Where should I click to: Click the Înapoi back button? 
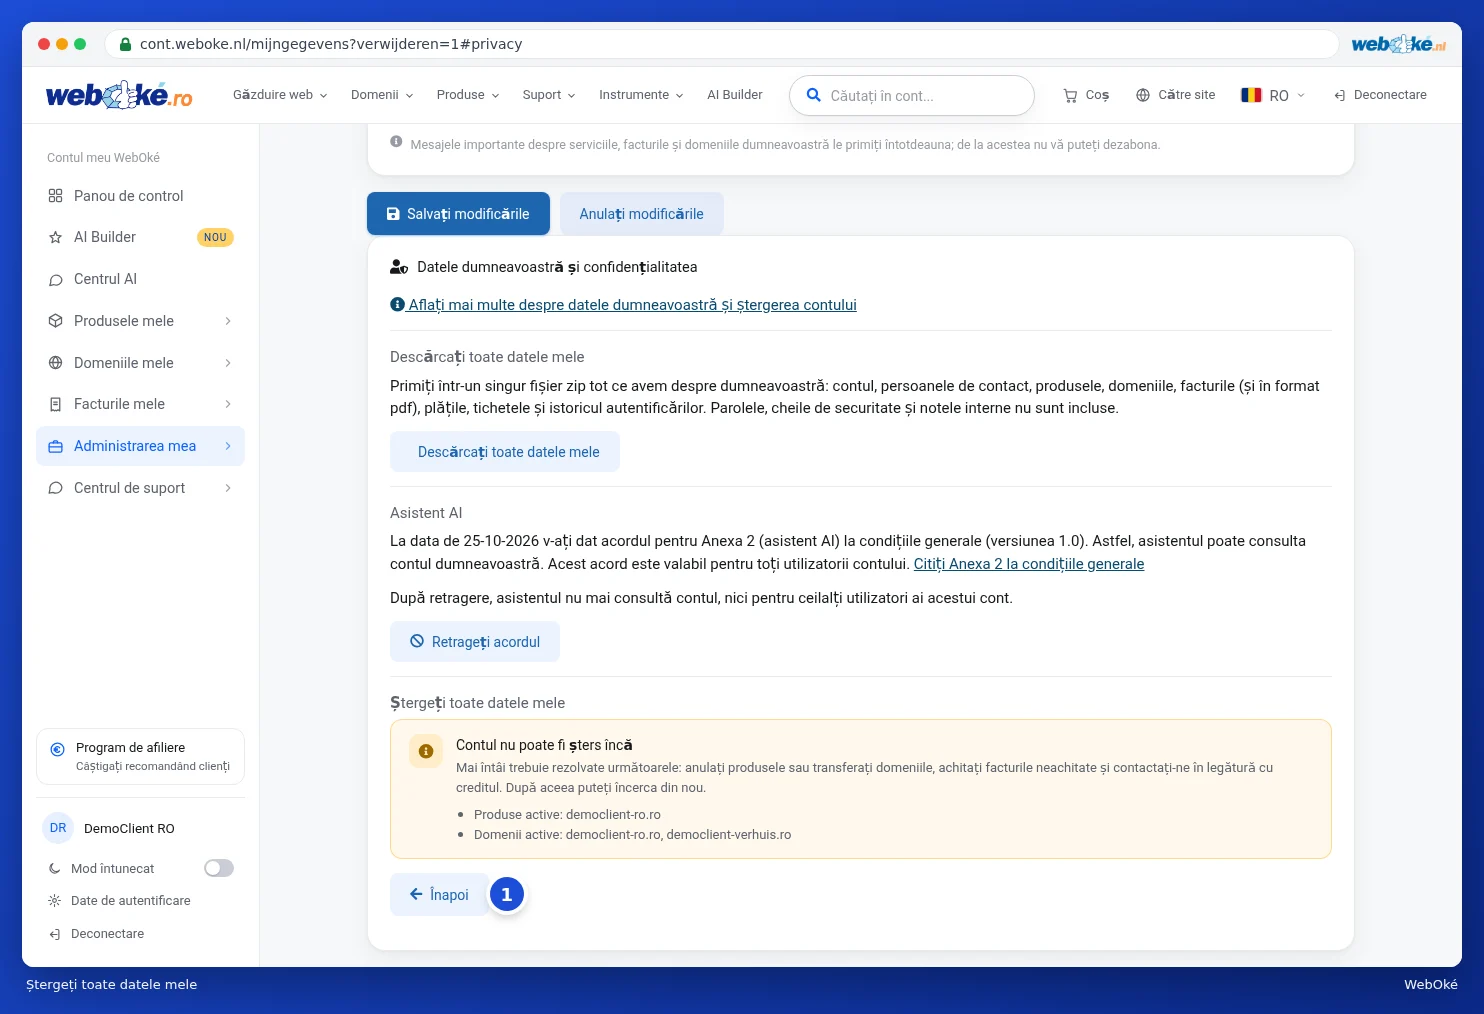click(439, 895)
